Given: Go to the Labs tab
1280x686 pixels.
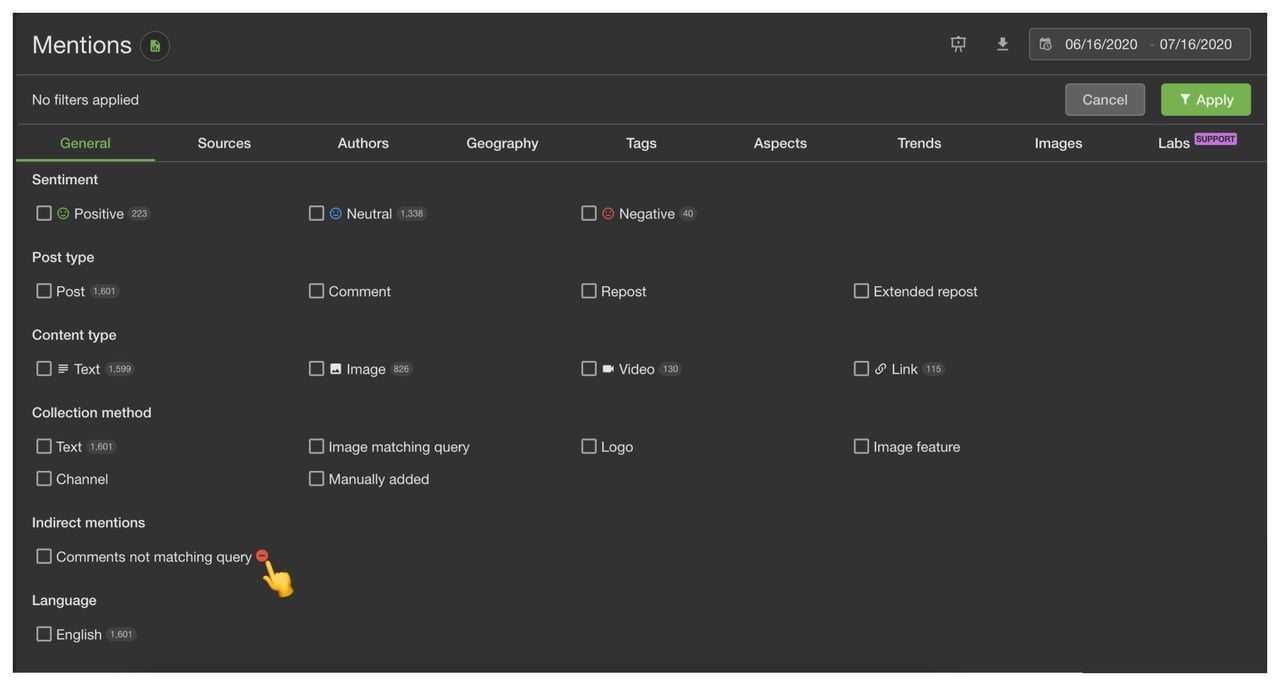Looking at the screenshot, I should pyautogui.click(x=1174, y=143).
